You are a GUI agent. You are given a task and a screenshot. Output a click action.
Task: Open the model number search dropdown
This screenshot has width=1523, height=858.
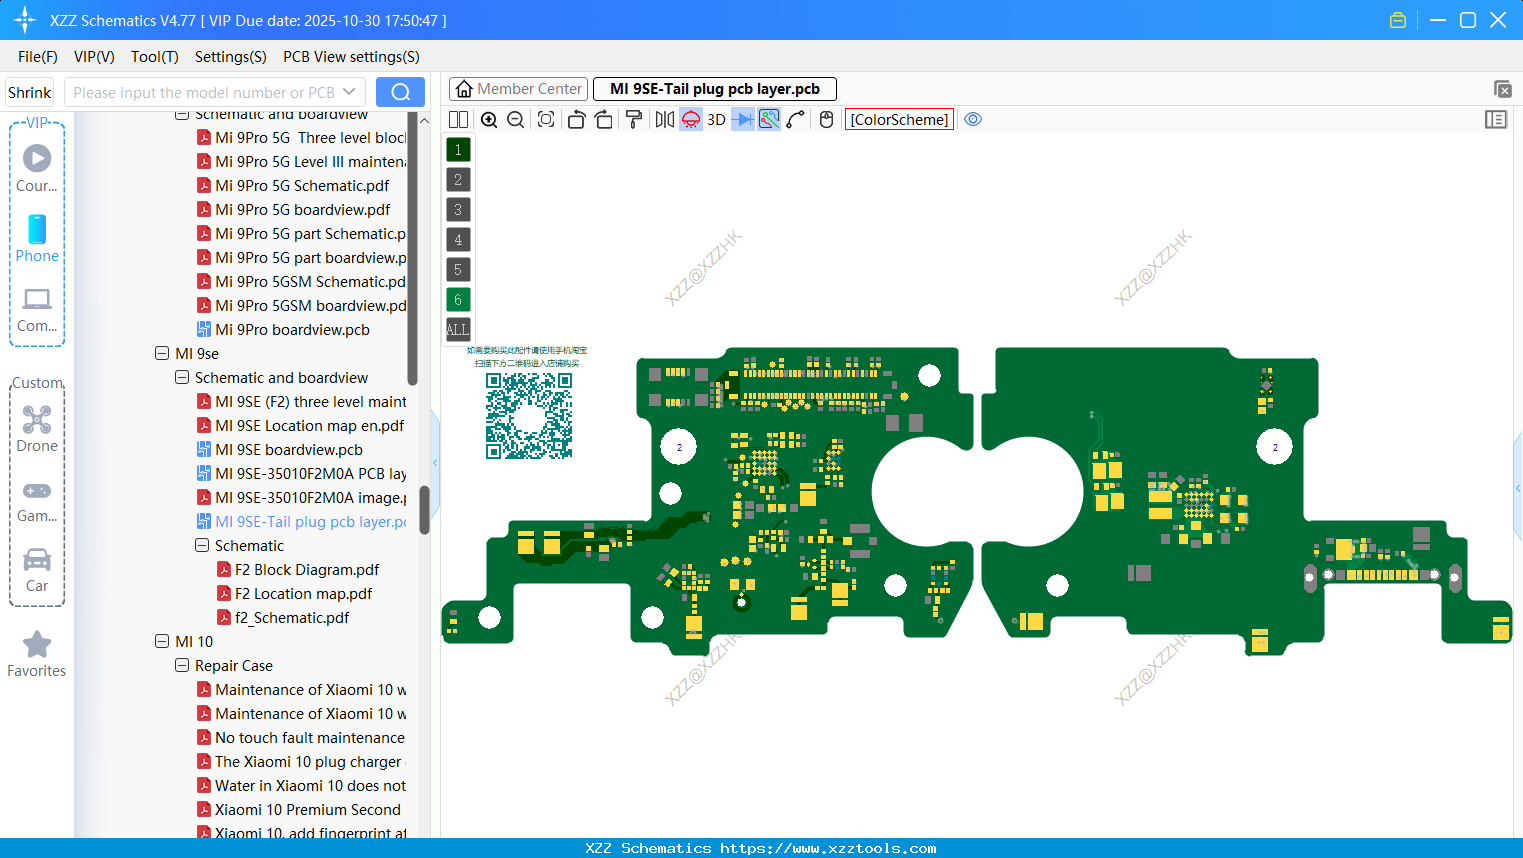tap(349, 91)
